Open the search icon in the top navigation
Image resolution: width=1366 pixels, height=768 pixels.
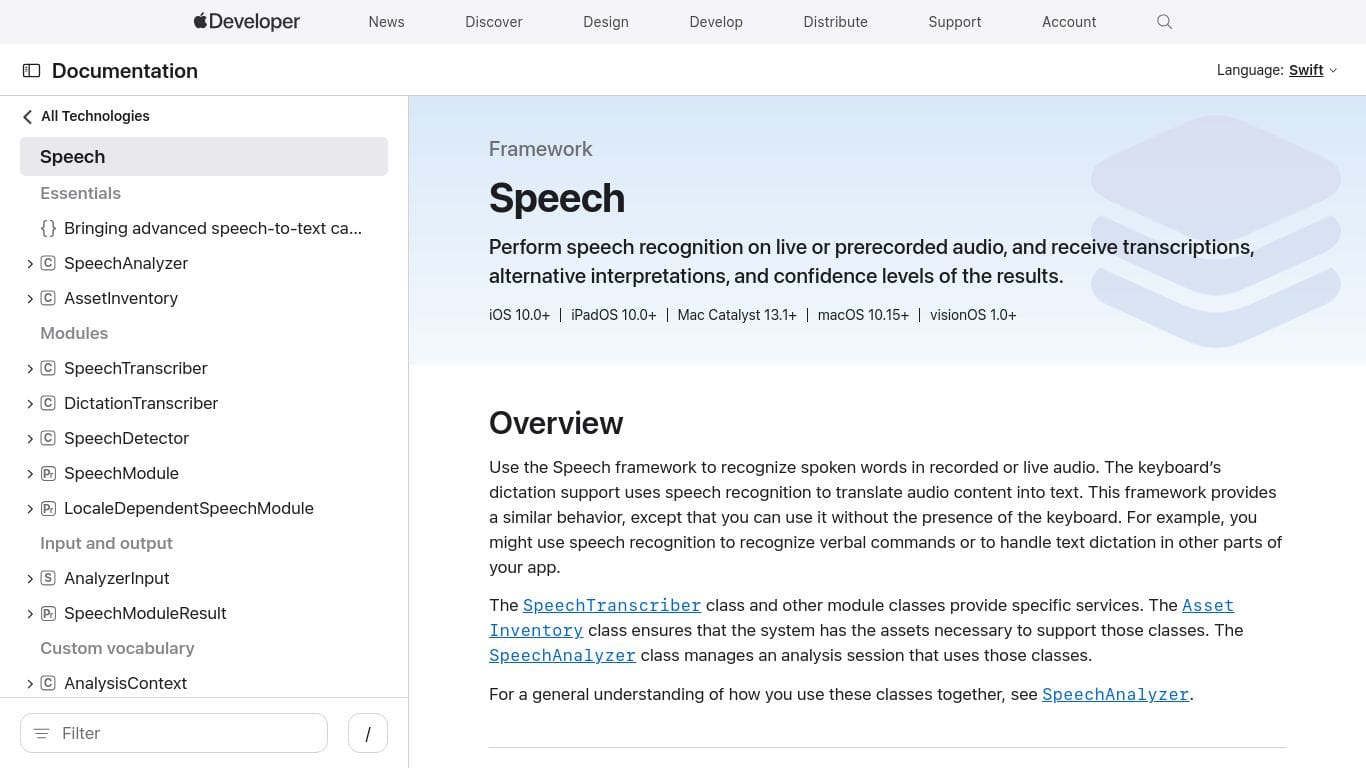pos(1164,21)
